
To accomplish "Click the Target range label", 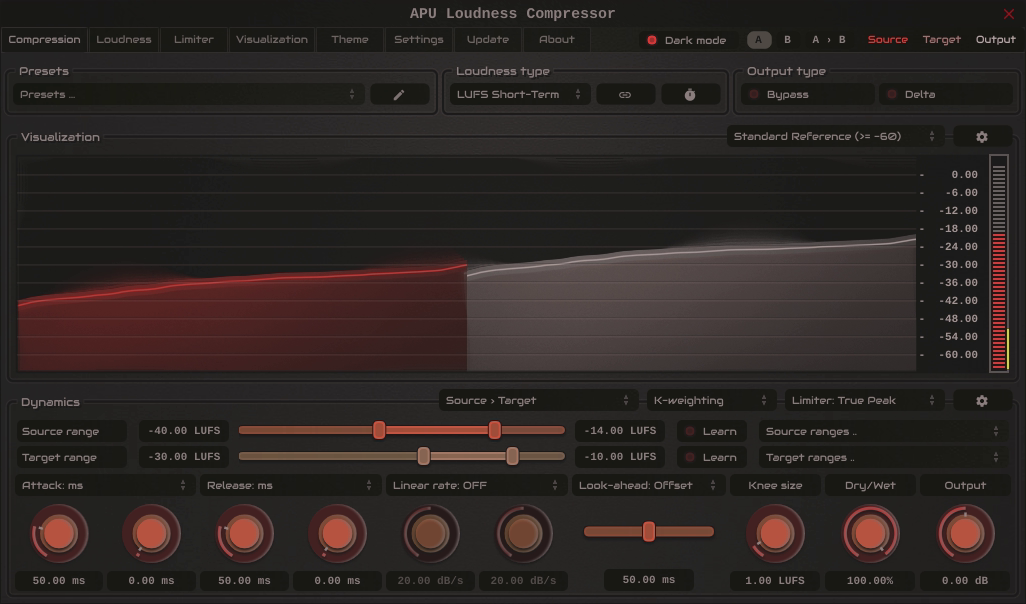I will coord(71,457).
